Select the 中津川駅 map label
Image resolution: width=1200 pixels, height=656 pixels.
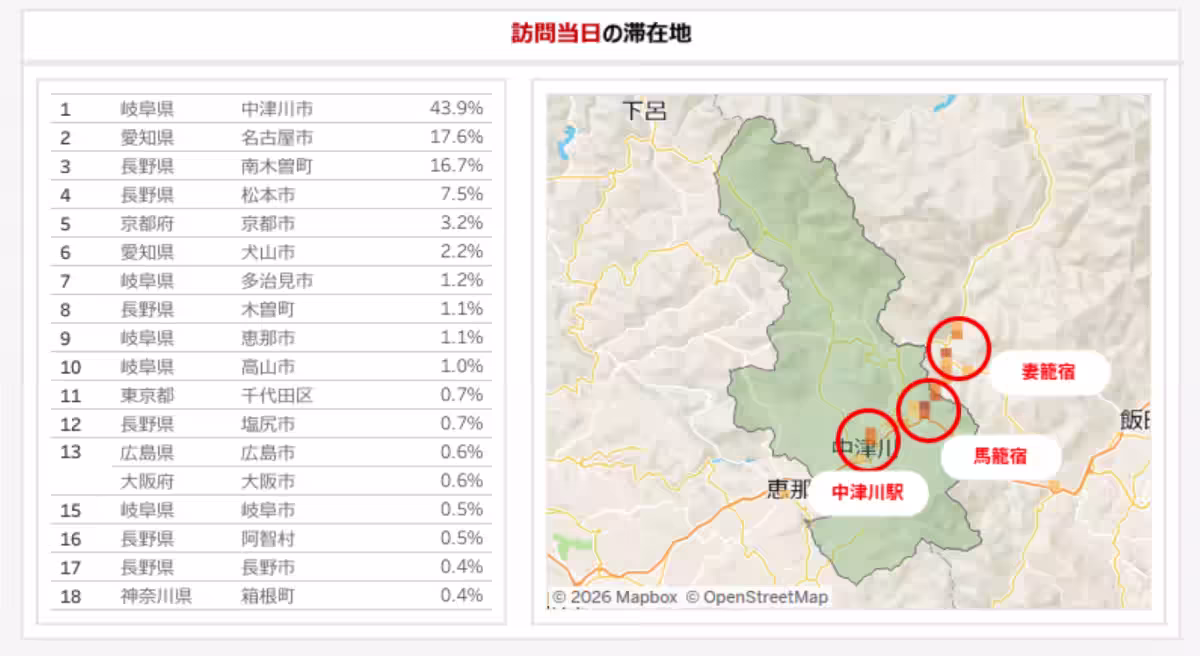click(868, 493)
